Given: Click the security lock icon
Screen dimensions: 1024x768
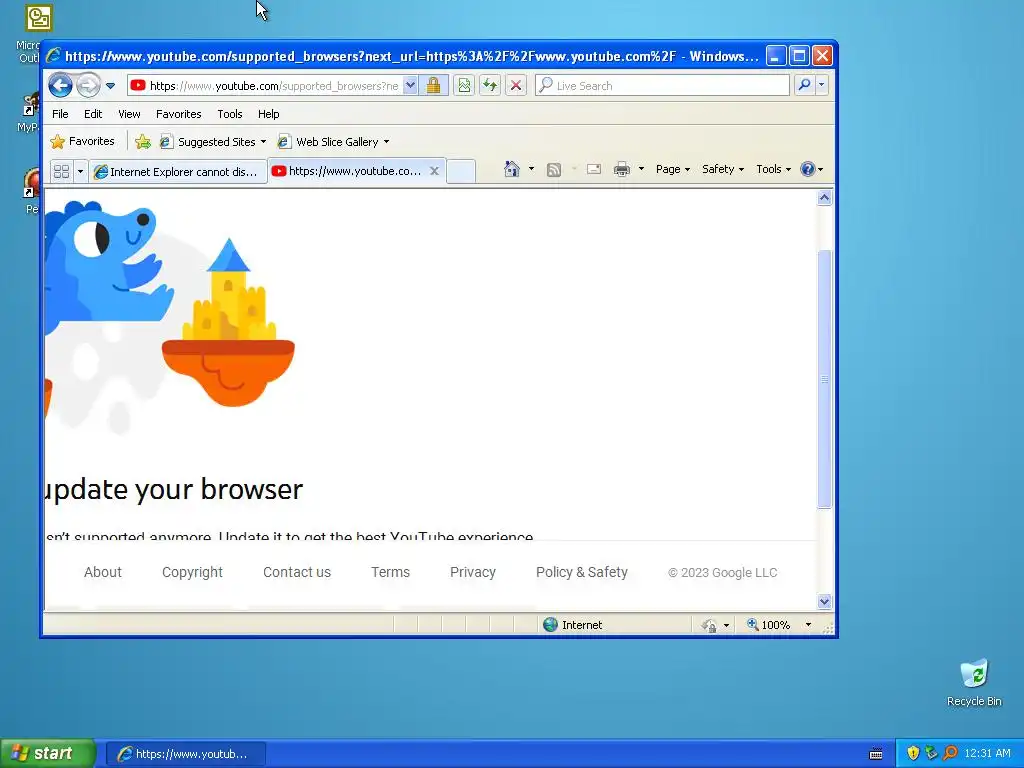Looking at the screenshot, I should pos(434,86).
